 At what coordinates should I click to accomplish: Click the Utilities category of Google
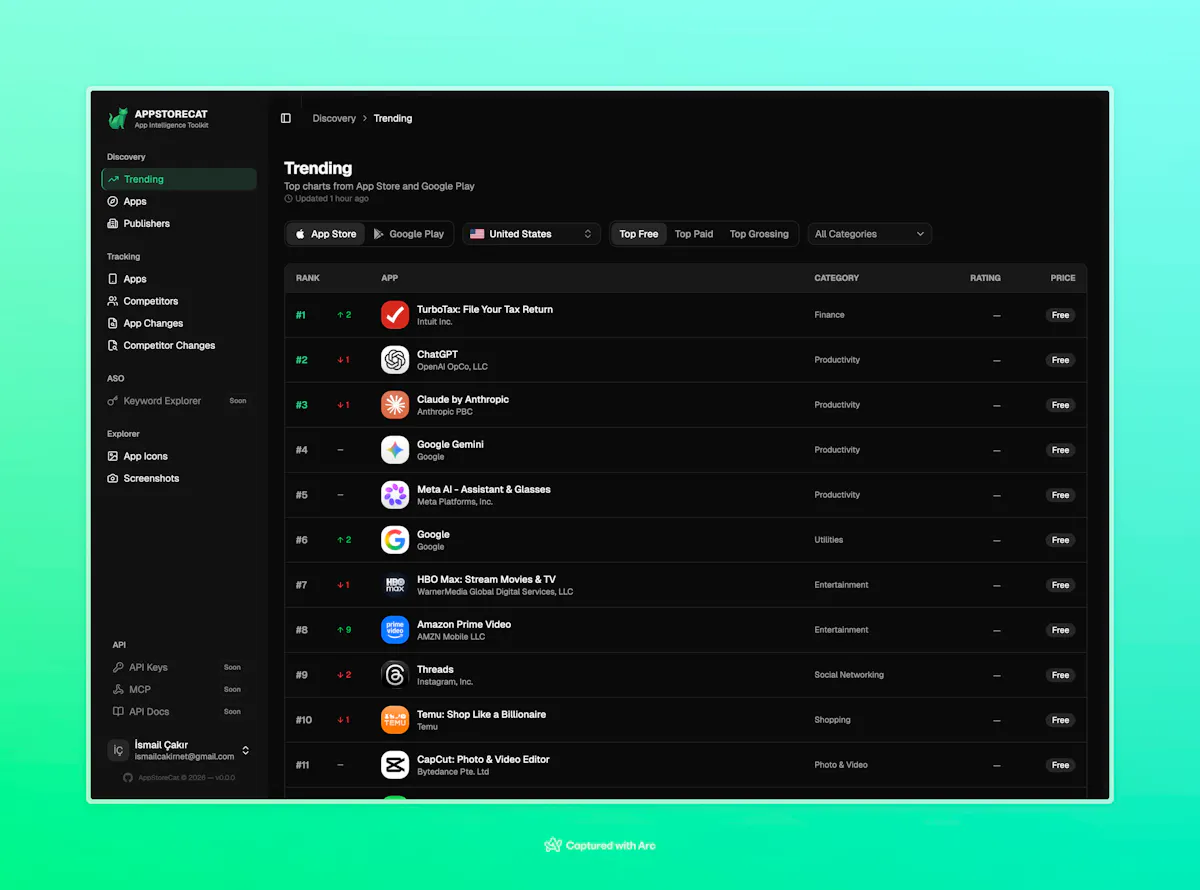pos(829,540)
